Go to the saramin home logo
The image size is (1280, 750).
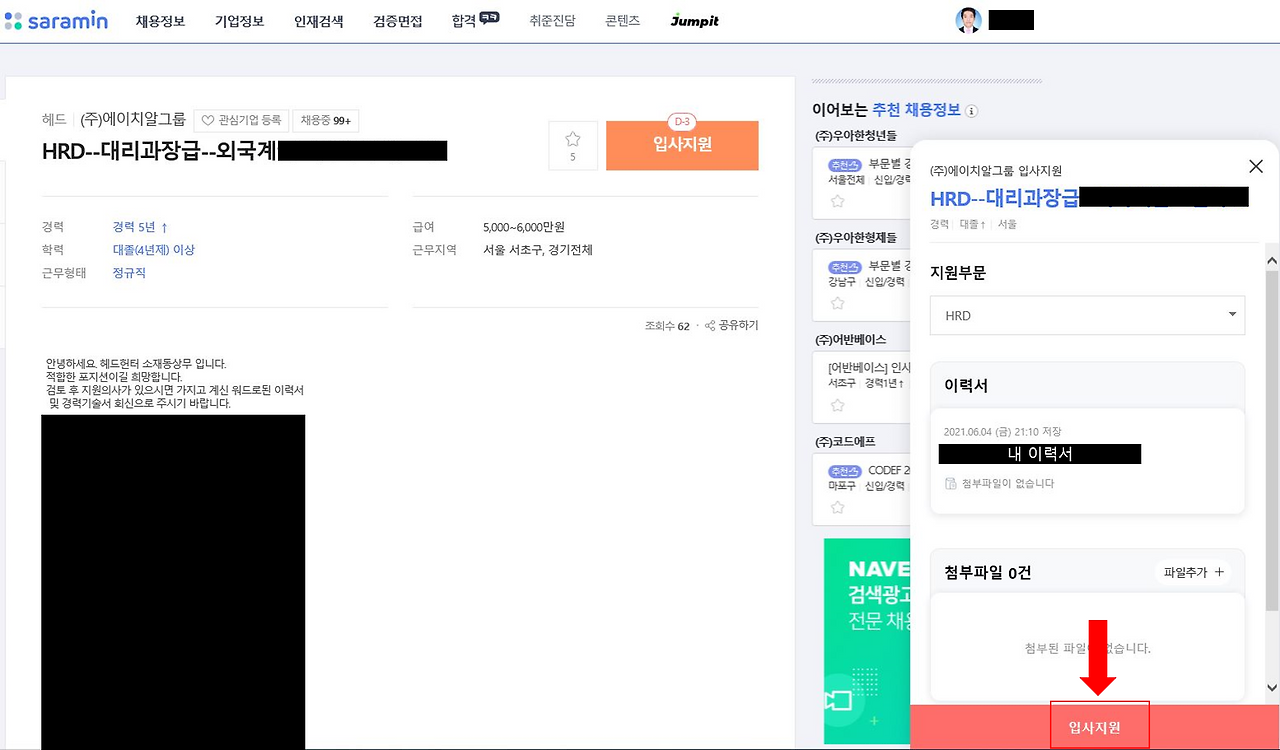click(56, 20)
